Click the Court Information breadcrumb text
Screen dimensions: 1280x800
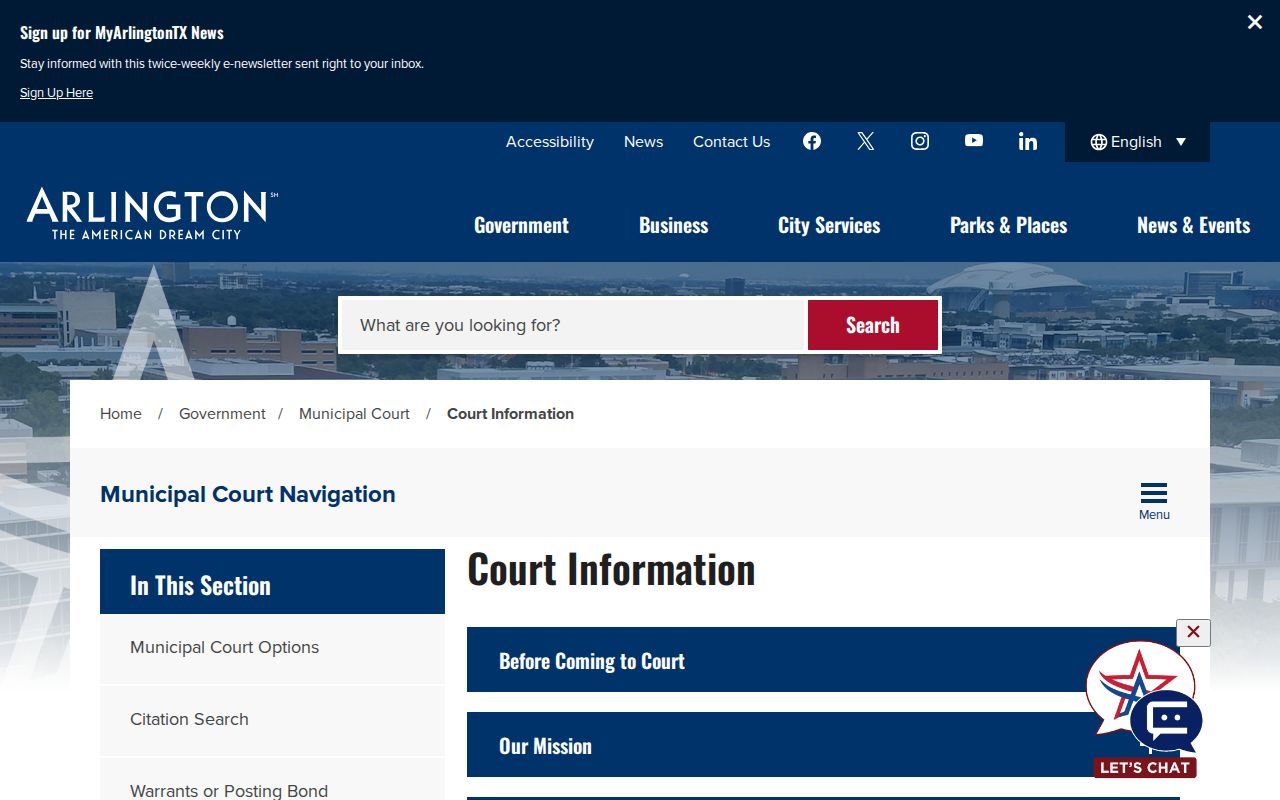510,414
